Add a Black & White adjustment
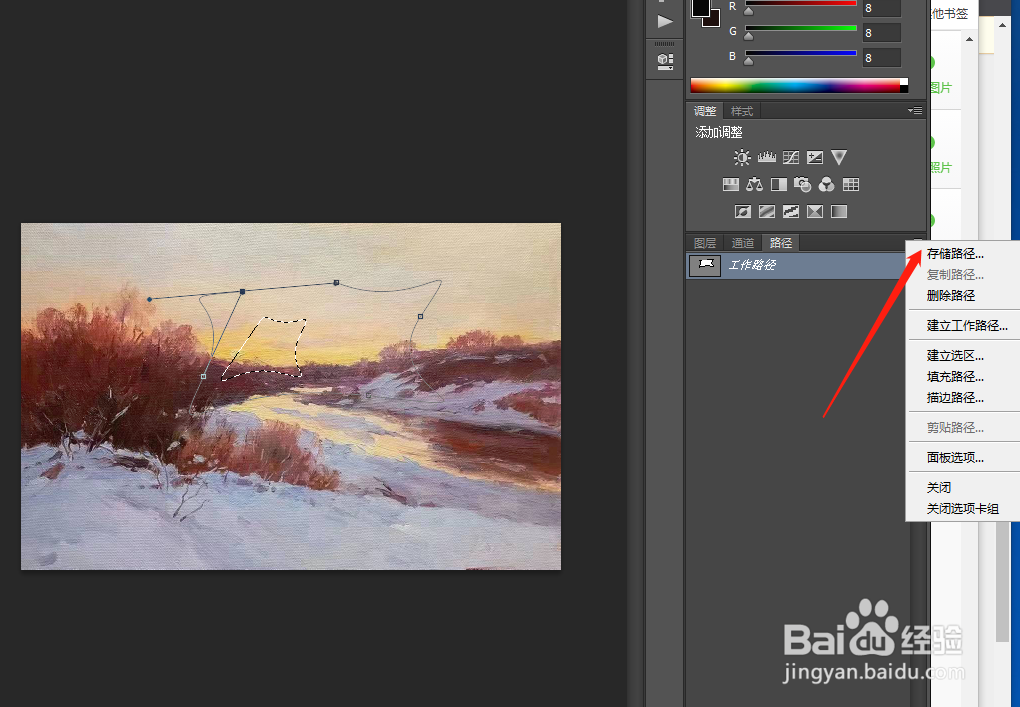The height and width of the screenshot is (707, 1020). [x=779, y=185]
